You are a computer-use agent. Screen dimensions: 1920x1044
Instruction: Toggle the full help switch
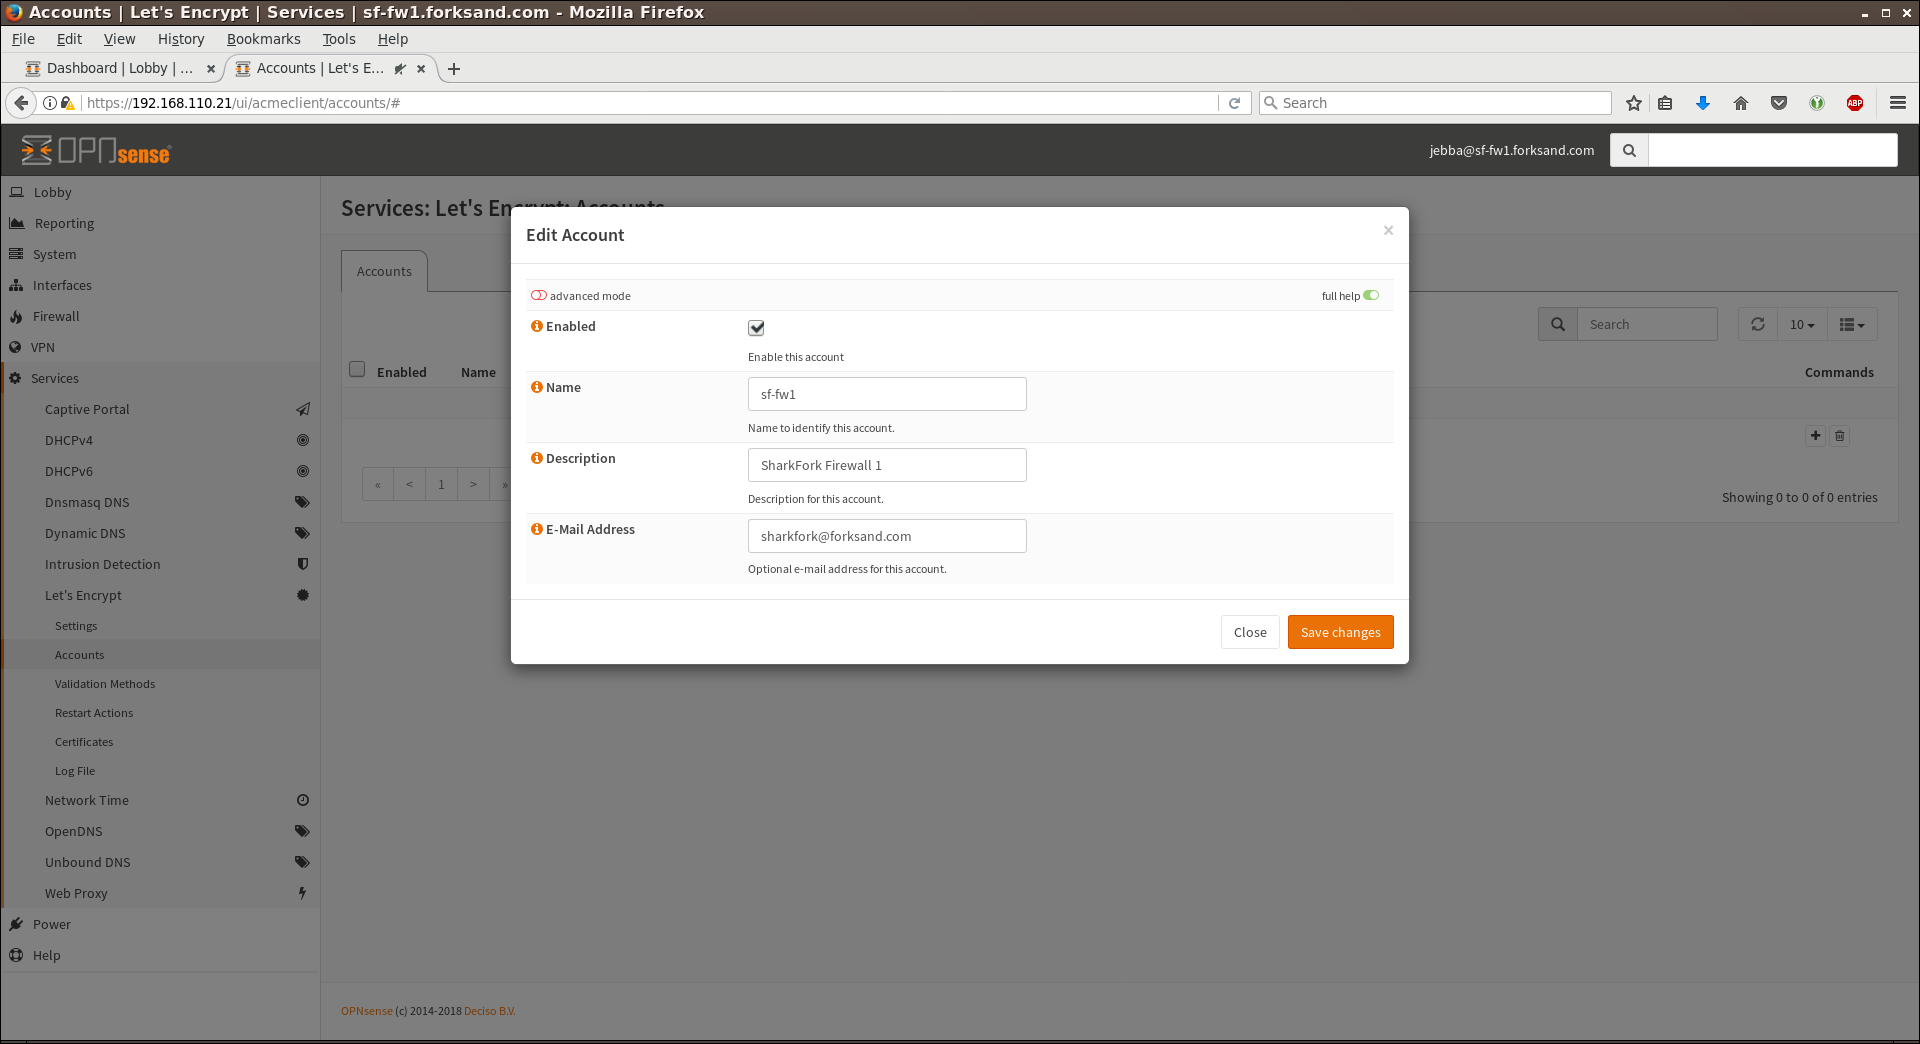[1371, 295]
